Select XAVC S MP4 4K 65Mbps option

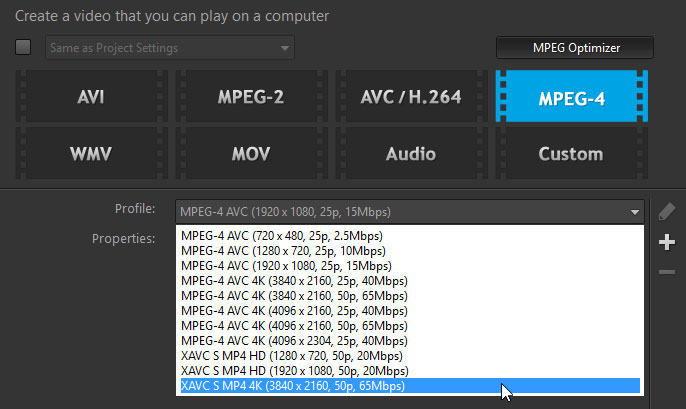[292, 386]
